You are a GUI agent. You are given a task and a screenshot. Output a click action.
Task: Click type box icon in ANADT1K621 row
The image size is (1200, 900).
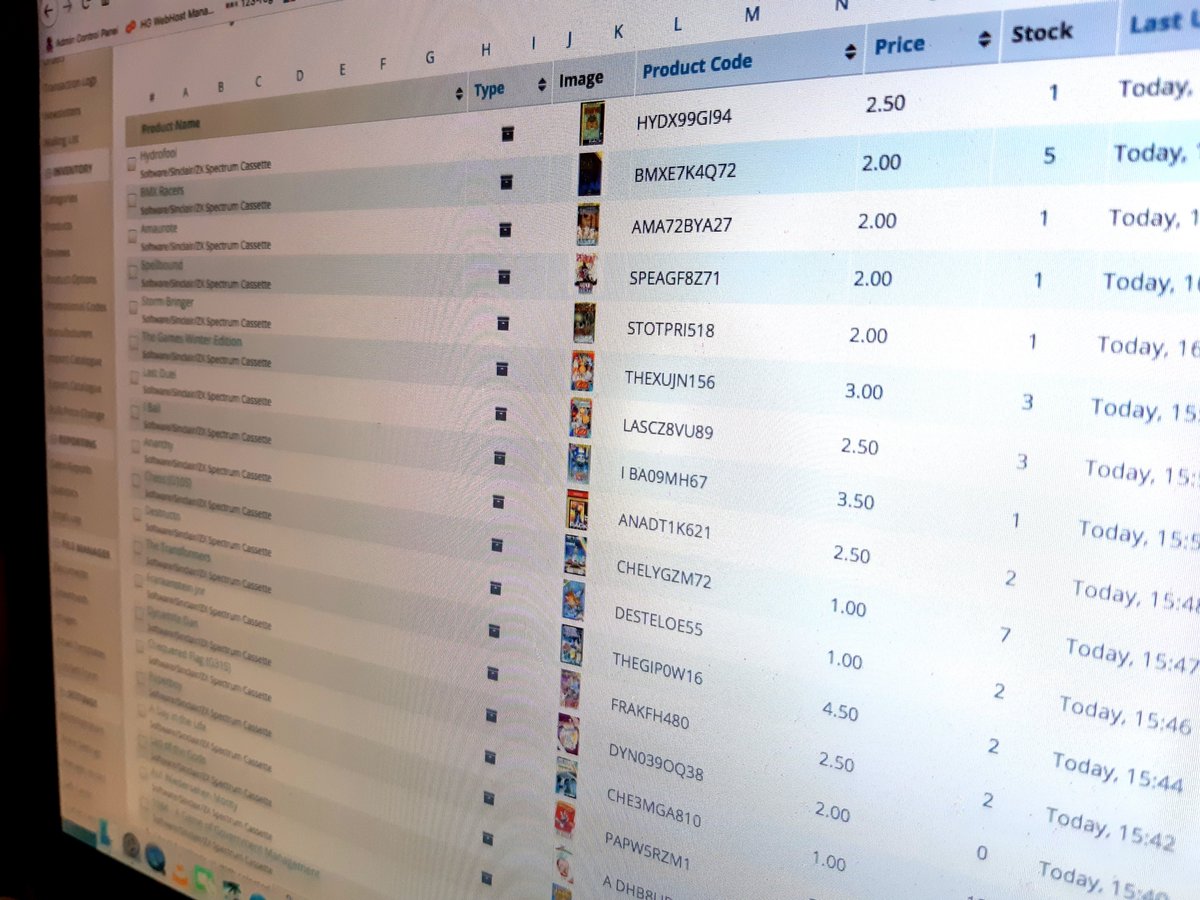click(498, 502)
